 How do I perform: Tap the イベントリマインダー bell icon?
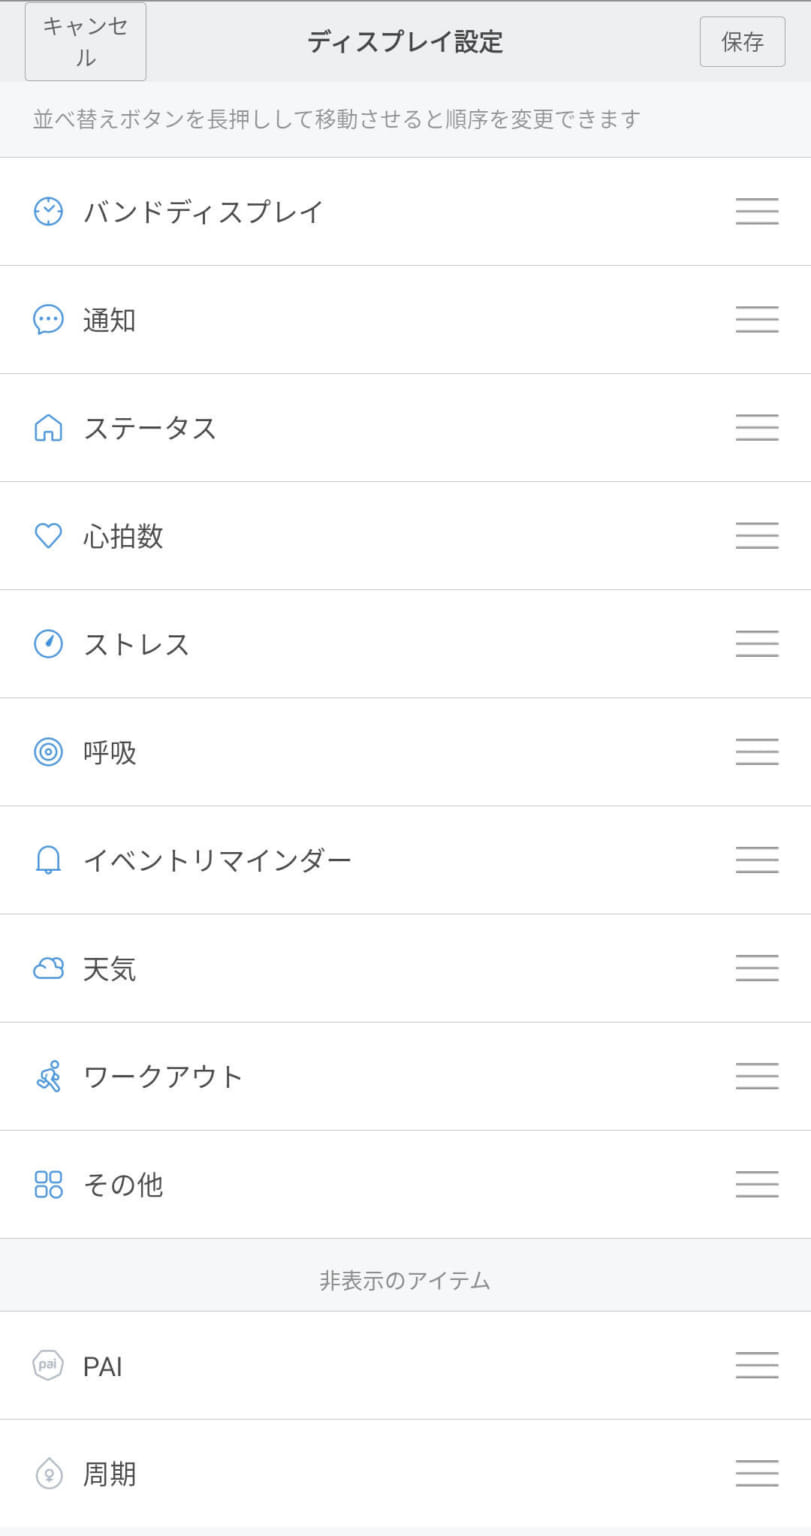[48, 860]
